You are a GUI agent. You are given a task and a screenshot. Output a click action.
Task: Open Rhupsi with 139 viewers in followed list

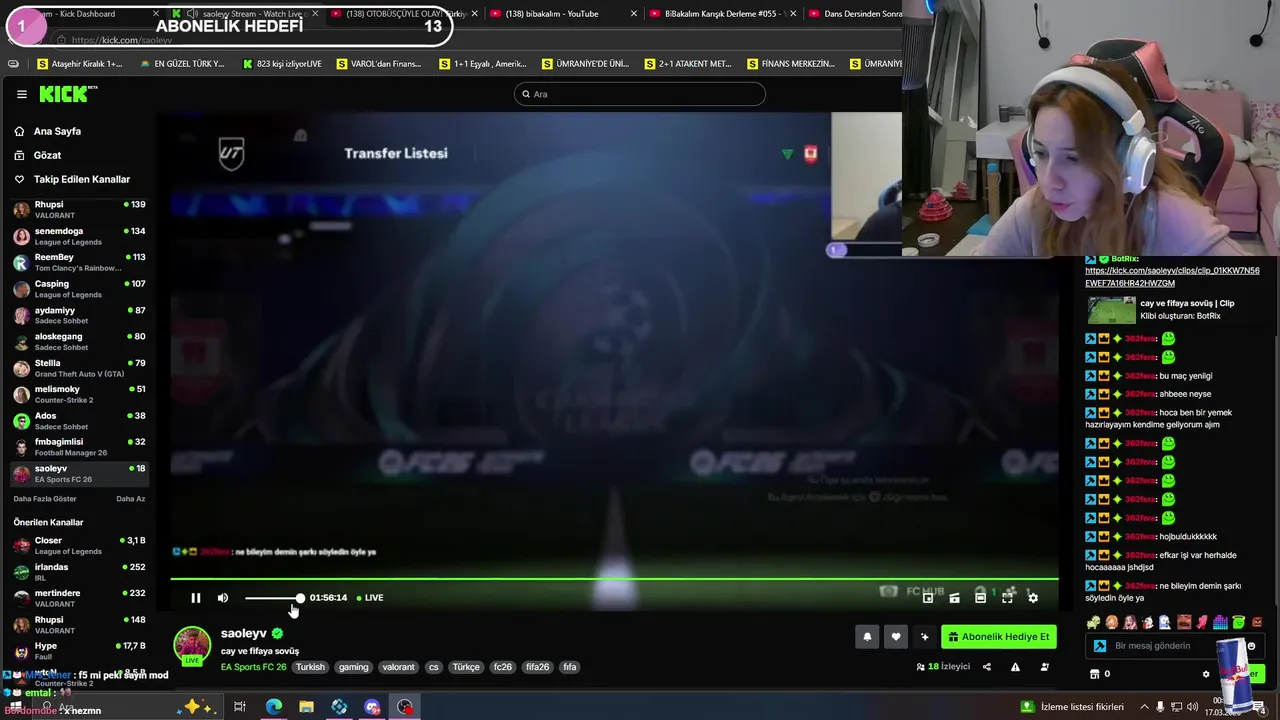click(80, 209)
